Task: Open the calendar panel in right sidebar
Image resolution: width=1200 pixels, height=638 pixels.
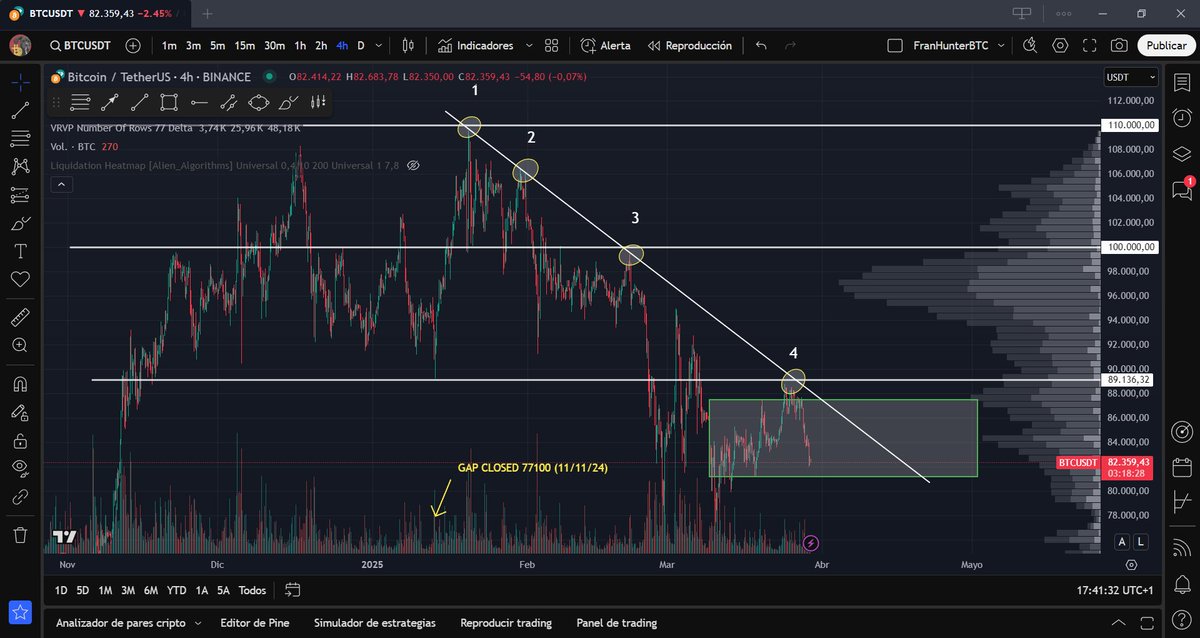Action: pos(1181,467)
